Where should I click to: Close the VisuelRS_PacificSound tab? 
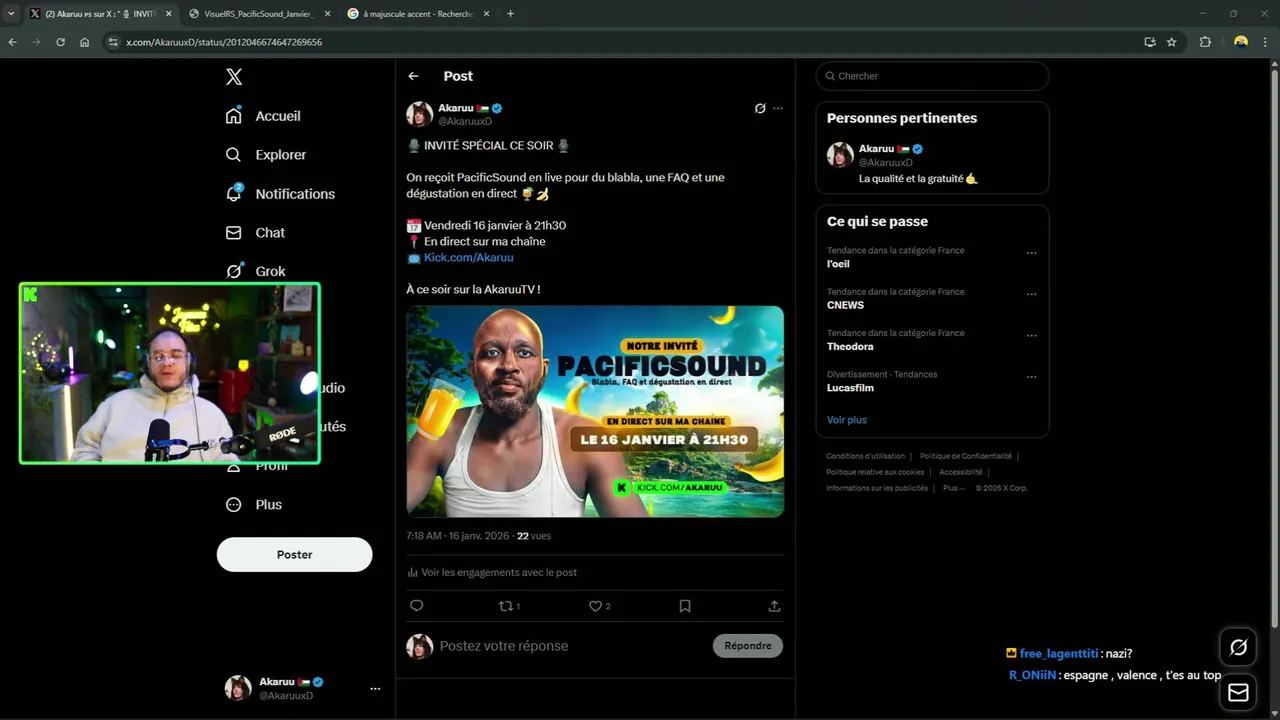pyautogui.click(x=327, y=14)
